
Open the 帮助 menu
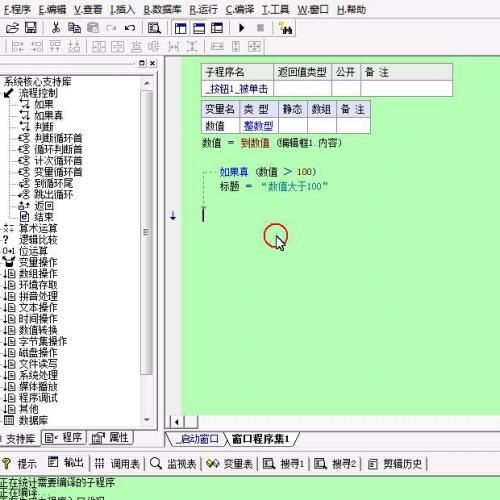click(x=351, y=10)
